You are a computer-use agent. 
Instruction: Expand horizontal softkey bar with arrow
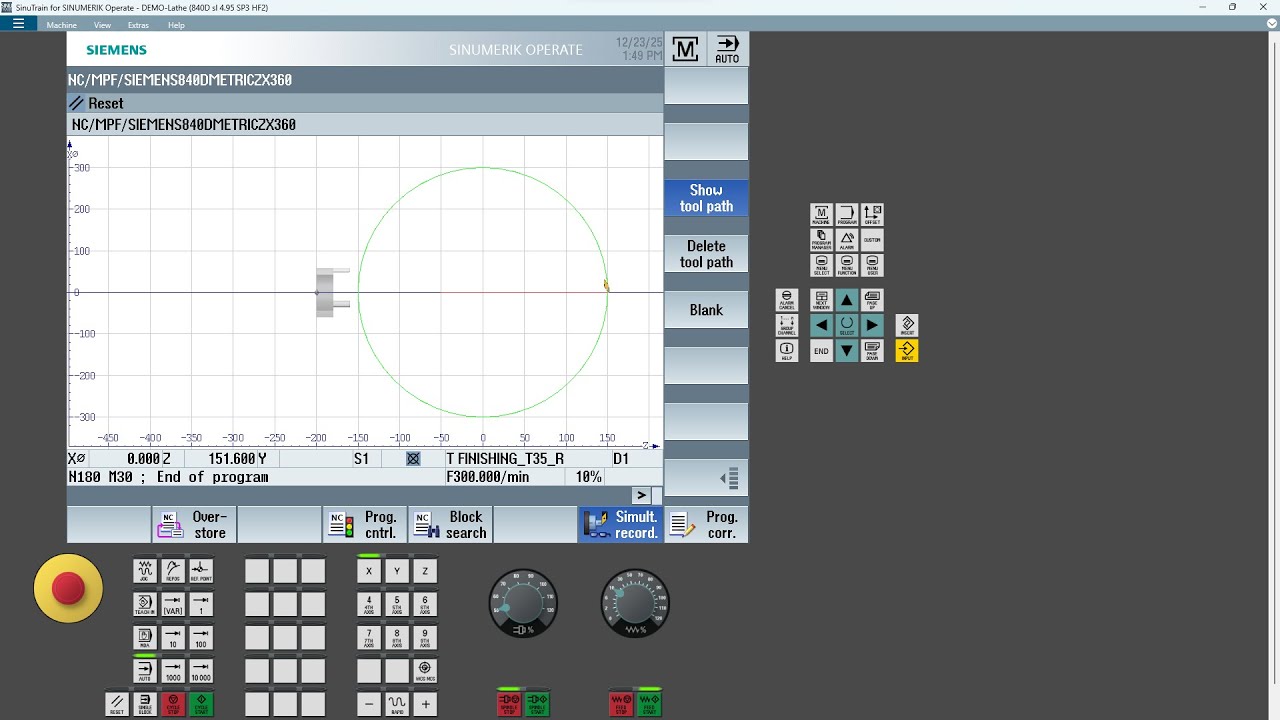(642, 495)
